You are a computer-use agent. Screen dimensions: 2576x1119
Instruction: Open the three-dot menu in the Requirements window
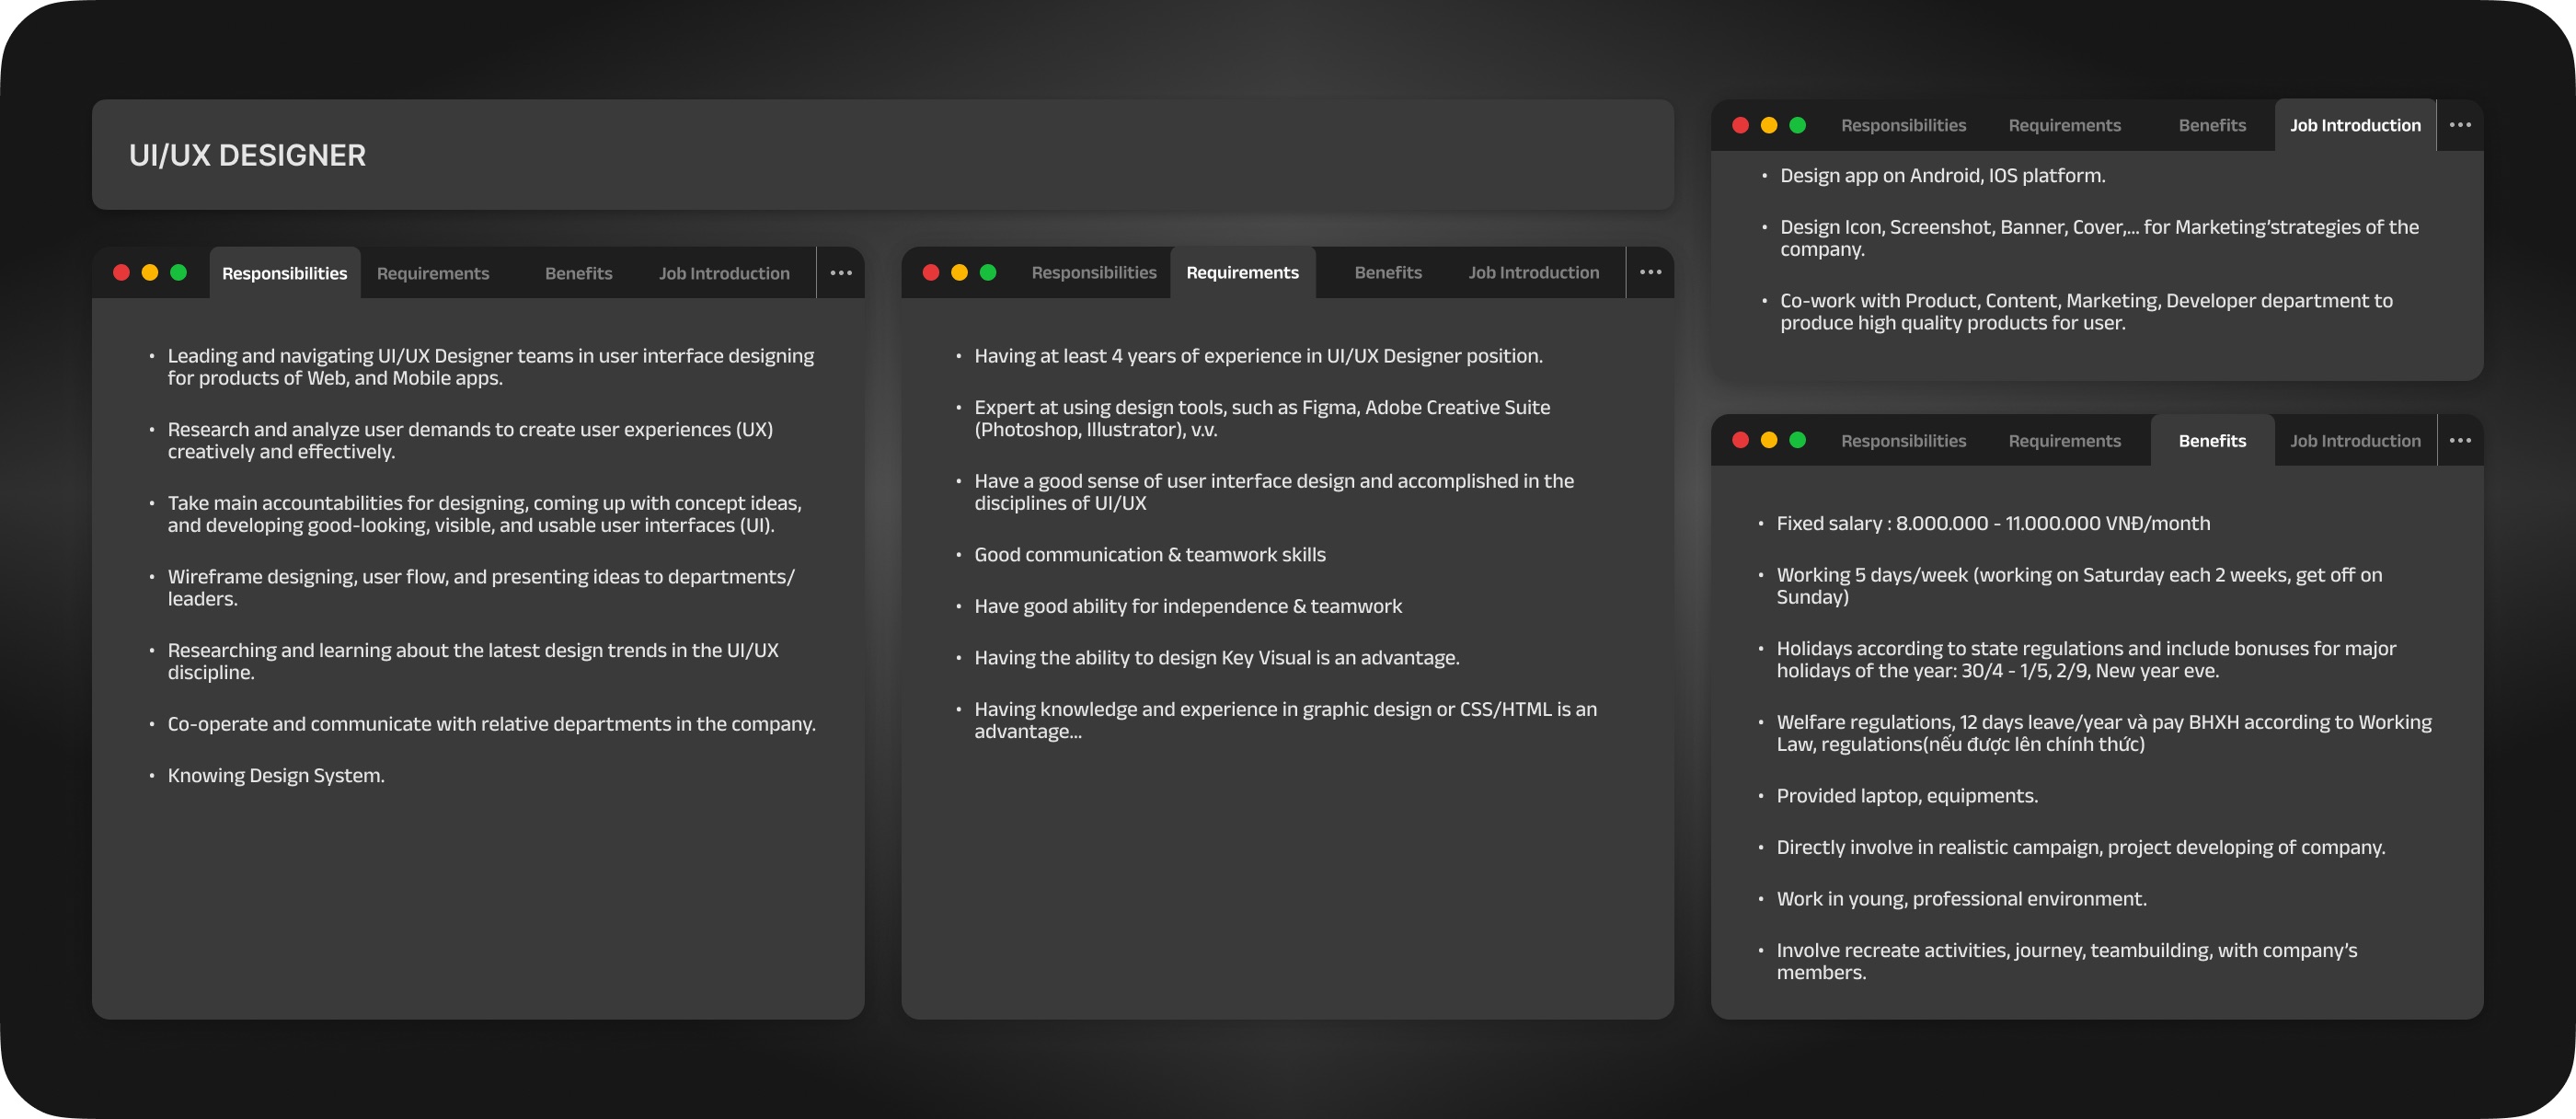click(1650, 272)
